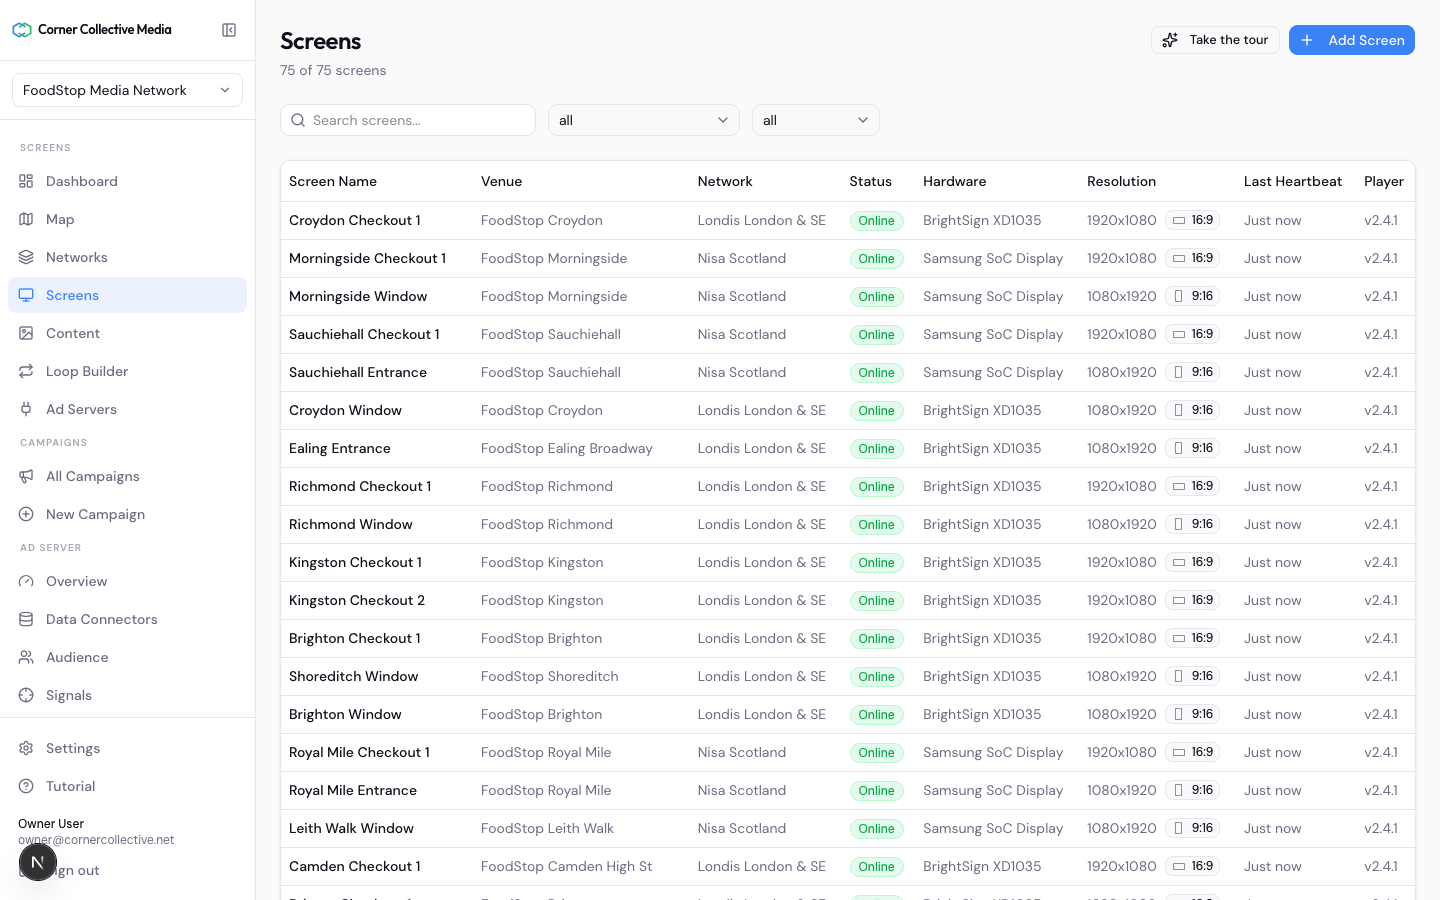Open the Networks menu item
This screenshot has width=1440, height=900.
tap(127, 257)
